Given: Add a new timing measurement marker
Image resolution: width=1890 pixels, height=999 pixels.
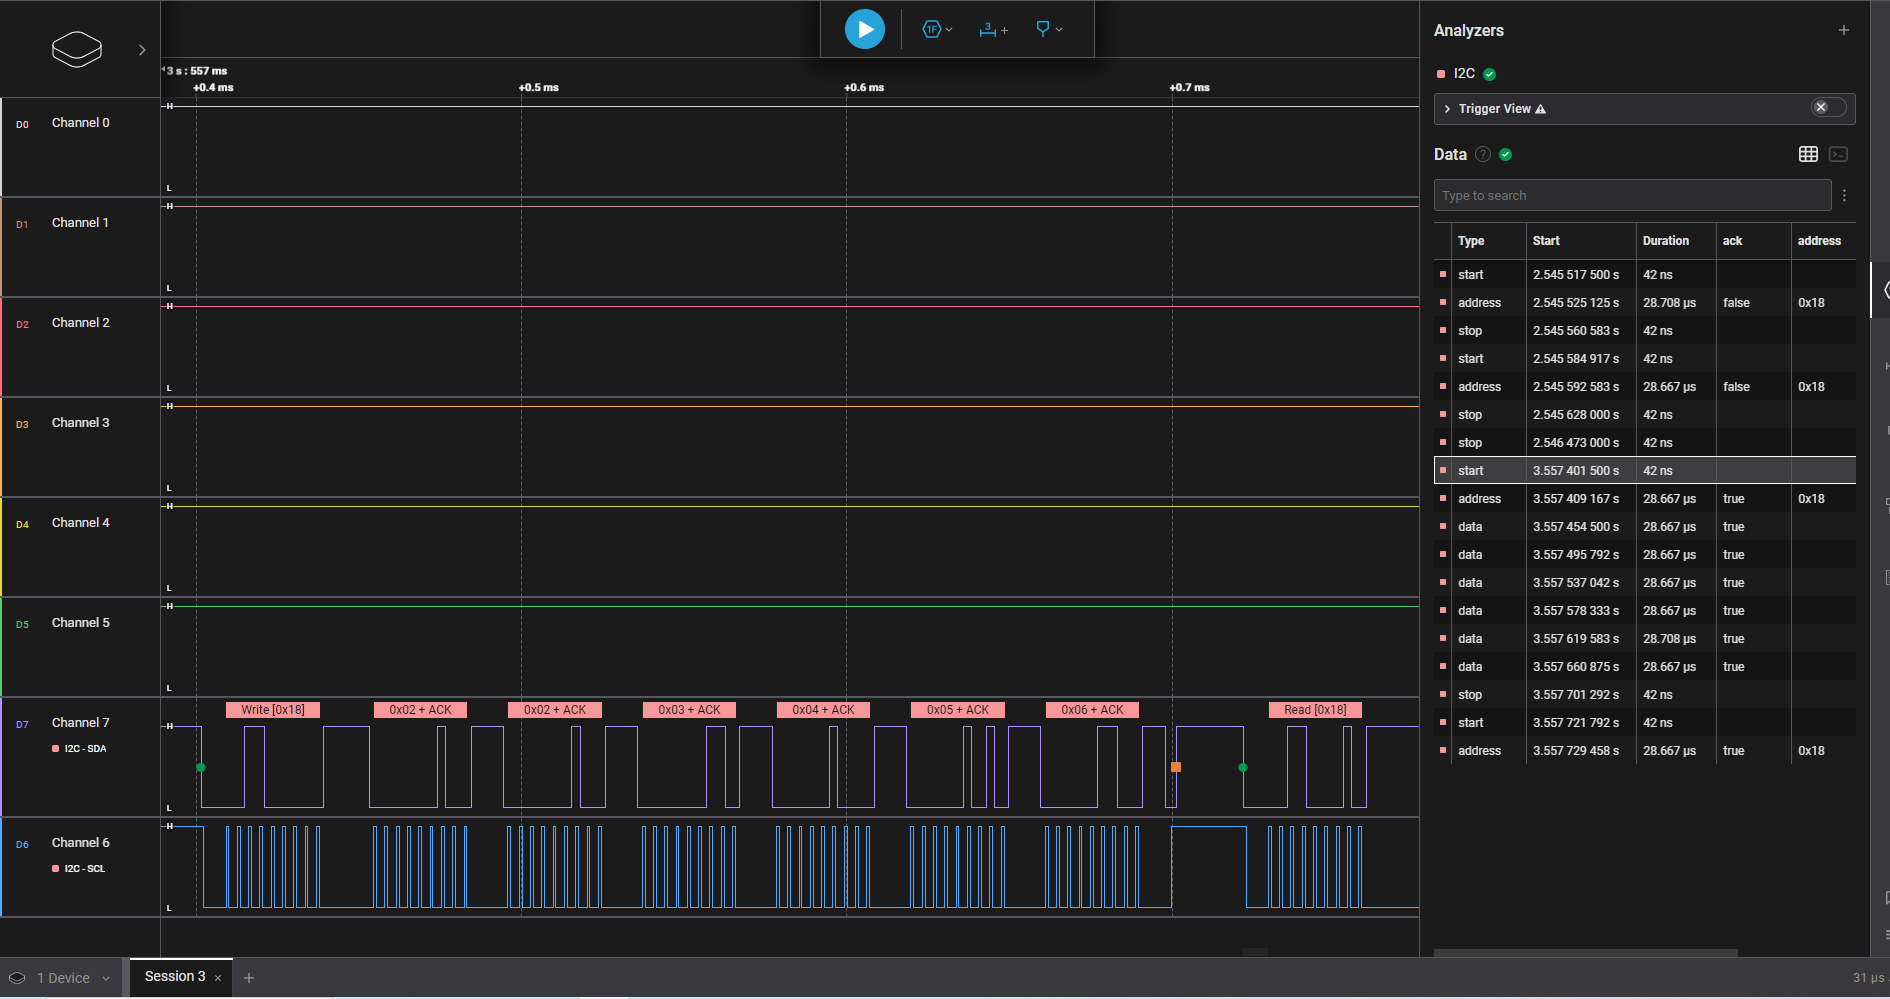Looking at the screenshot, I should tap(993, 30).
